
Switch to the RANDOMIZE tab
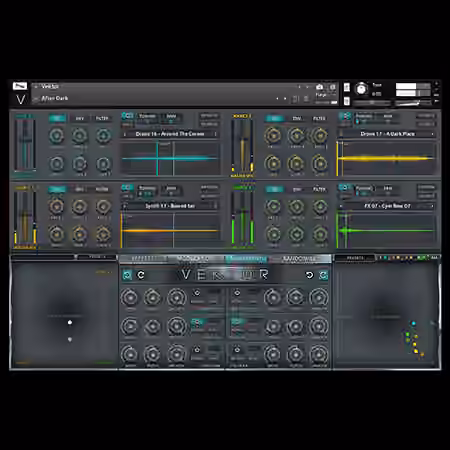click(x=299, y=259)
